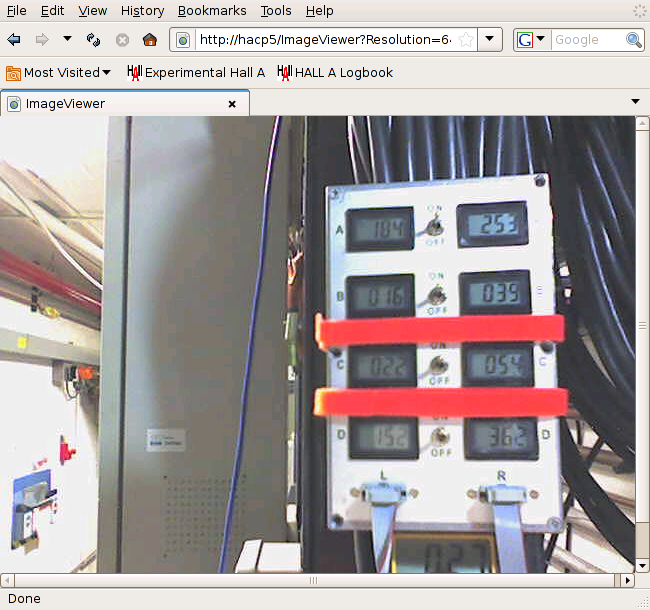Screen dimensions: 650x610
Task: Click the vertical scrollbar up arrow
Action: (x=642, y=123)
